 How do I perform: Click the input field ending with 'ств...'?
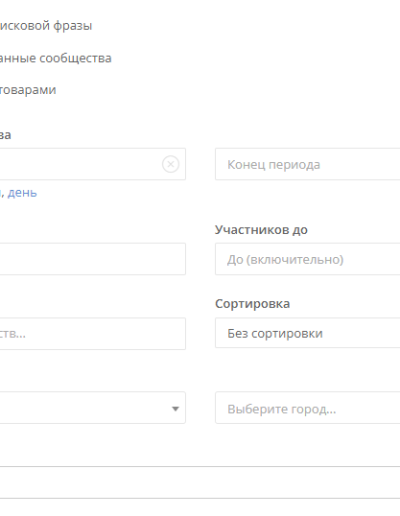(x=93, y=334)
